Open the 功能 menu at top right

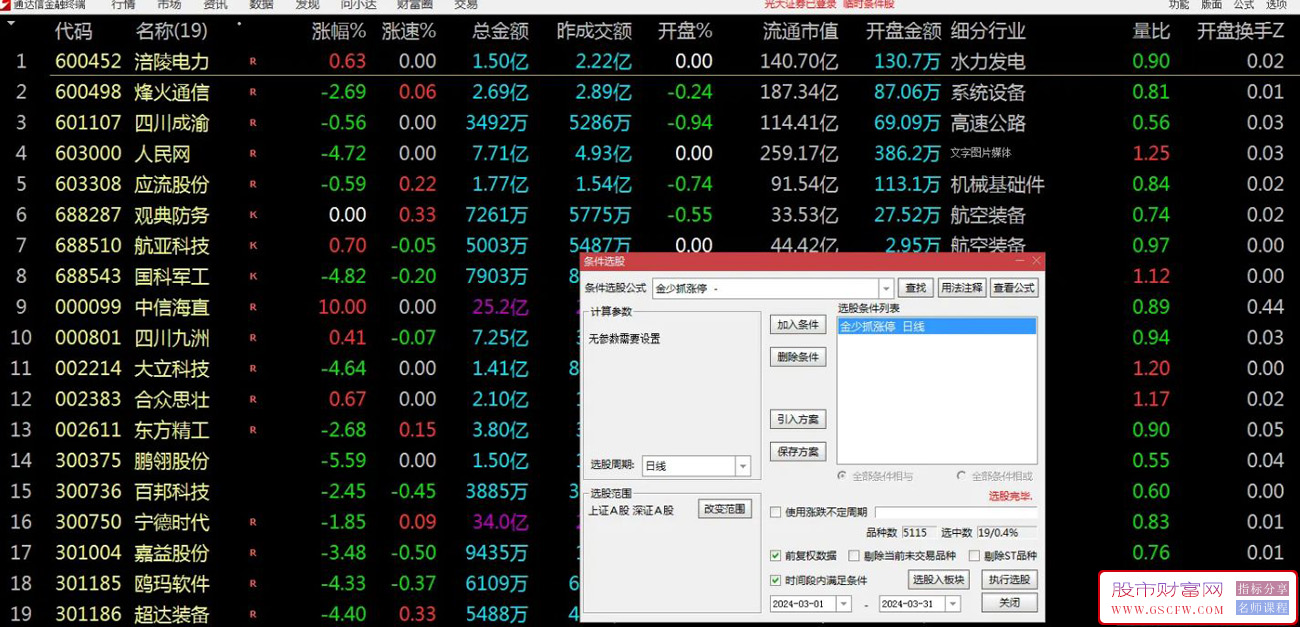click(1179, 4)
